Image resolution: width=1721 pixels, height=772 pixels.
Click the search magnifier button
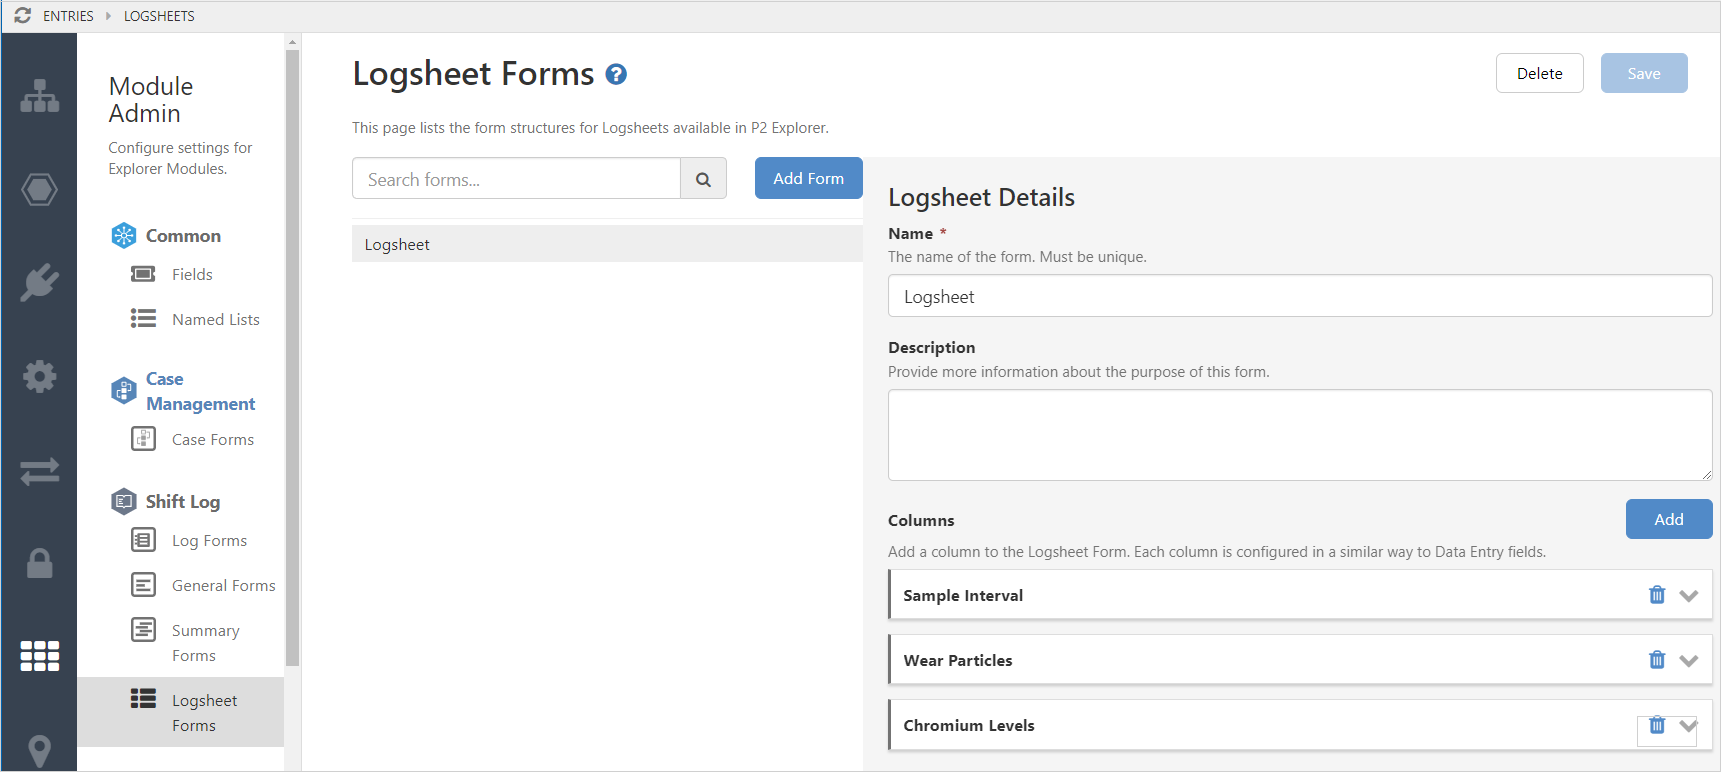pos(703,180)
